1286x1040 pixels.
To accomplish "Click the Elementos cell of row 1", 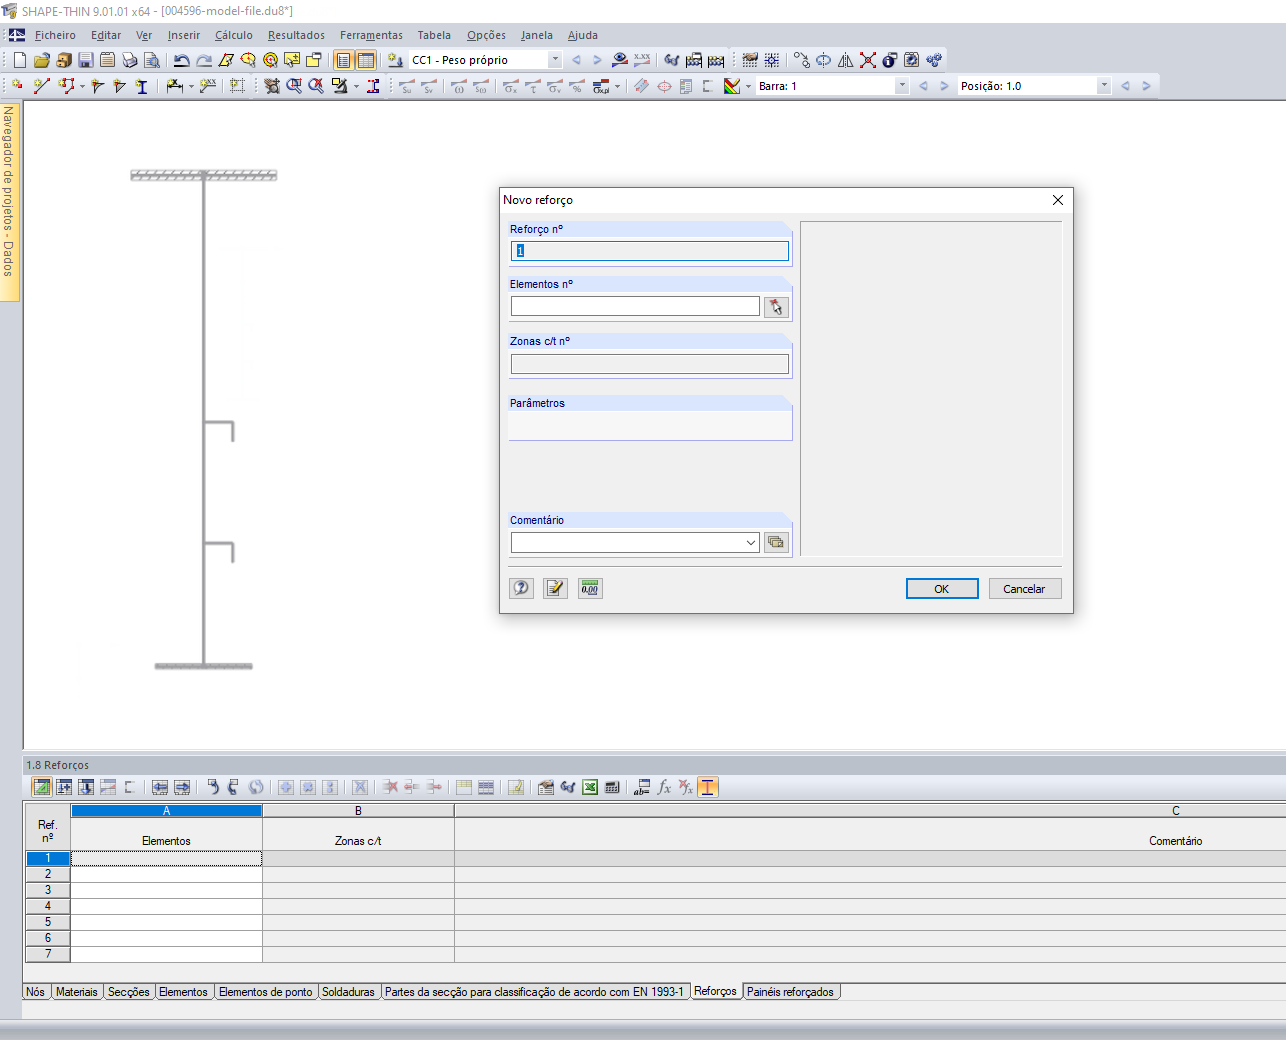I will coord(167,858).
